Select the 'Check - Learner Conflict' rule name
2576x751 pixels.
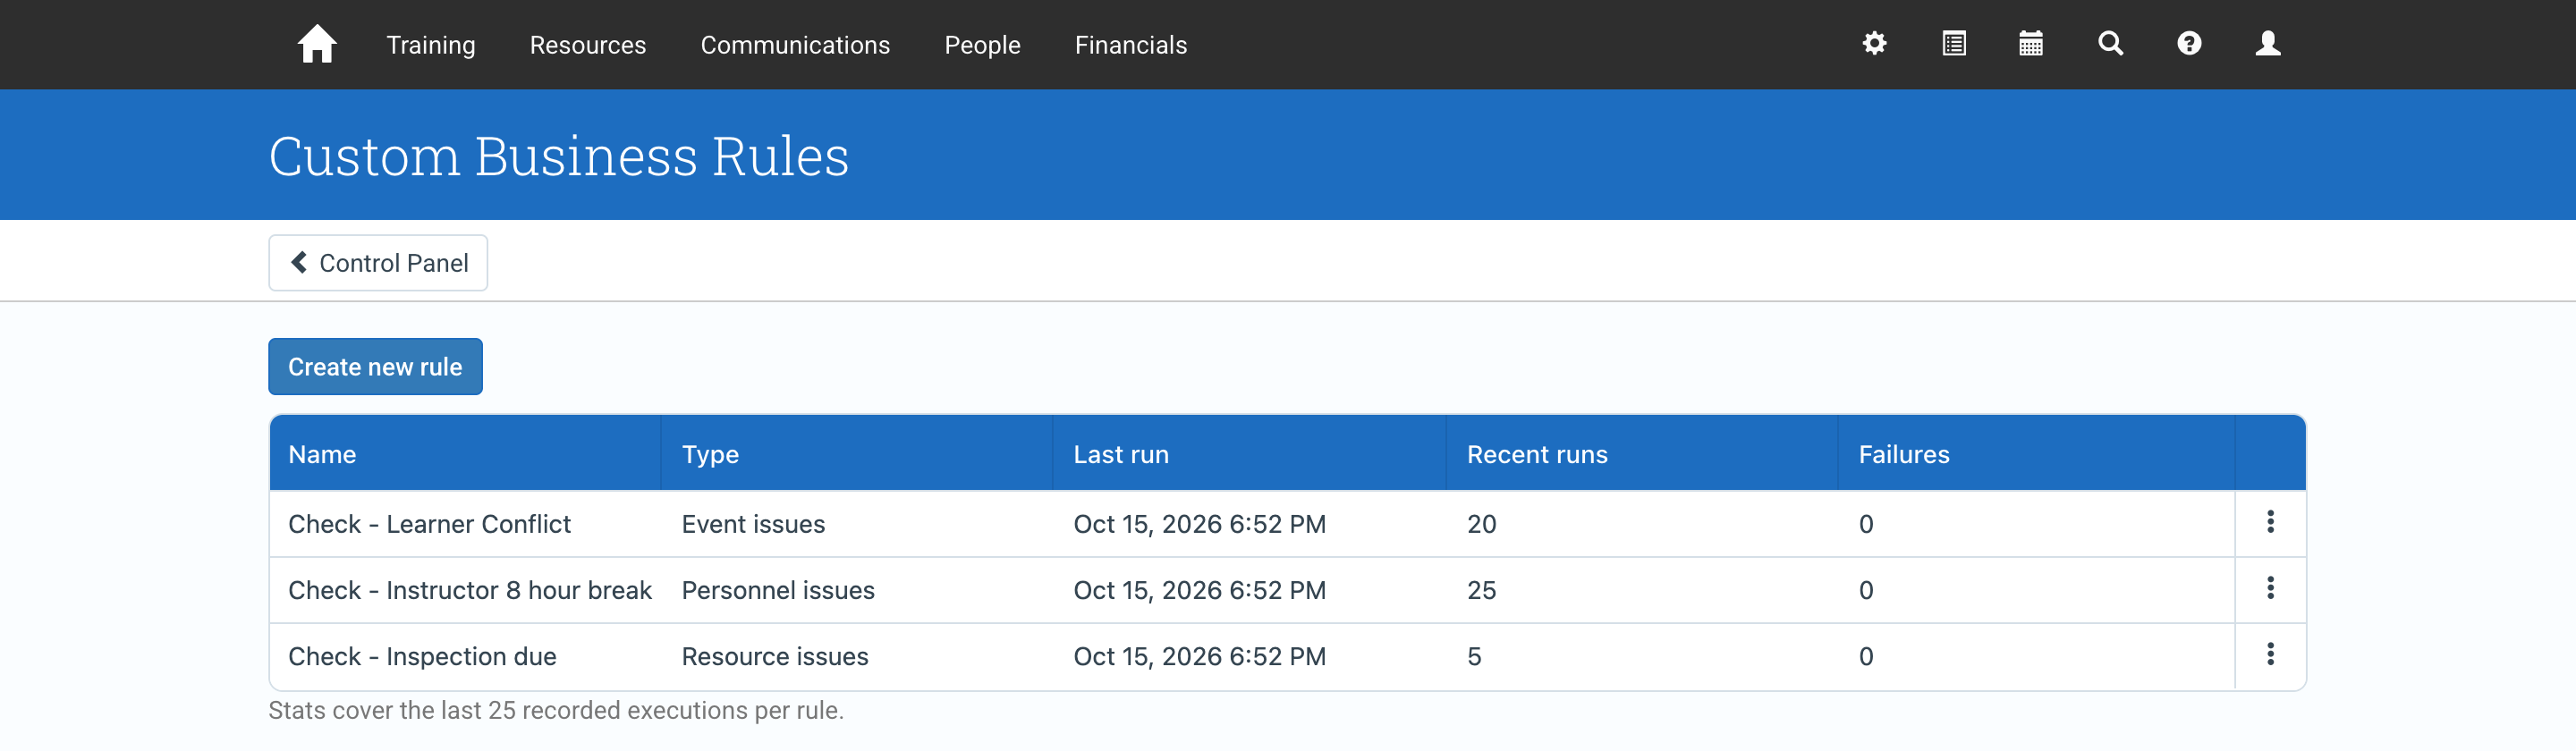[429, 524]
